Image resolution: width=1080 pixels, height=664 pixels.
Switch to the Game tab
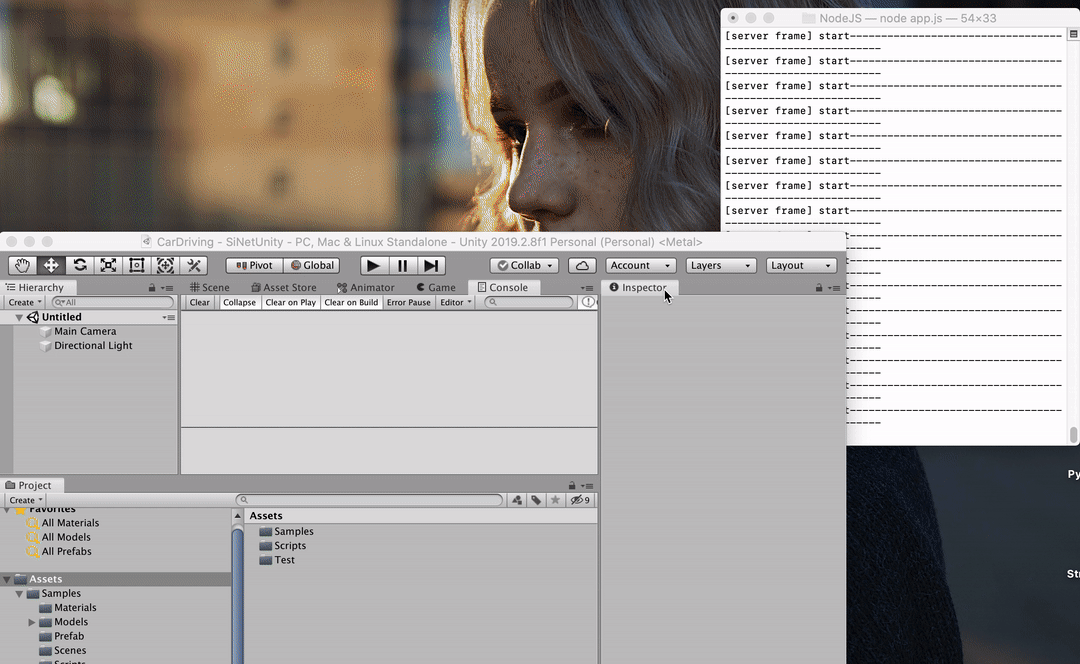click(x=436, y=287)
